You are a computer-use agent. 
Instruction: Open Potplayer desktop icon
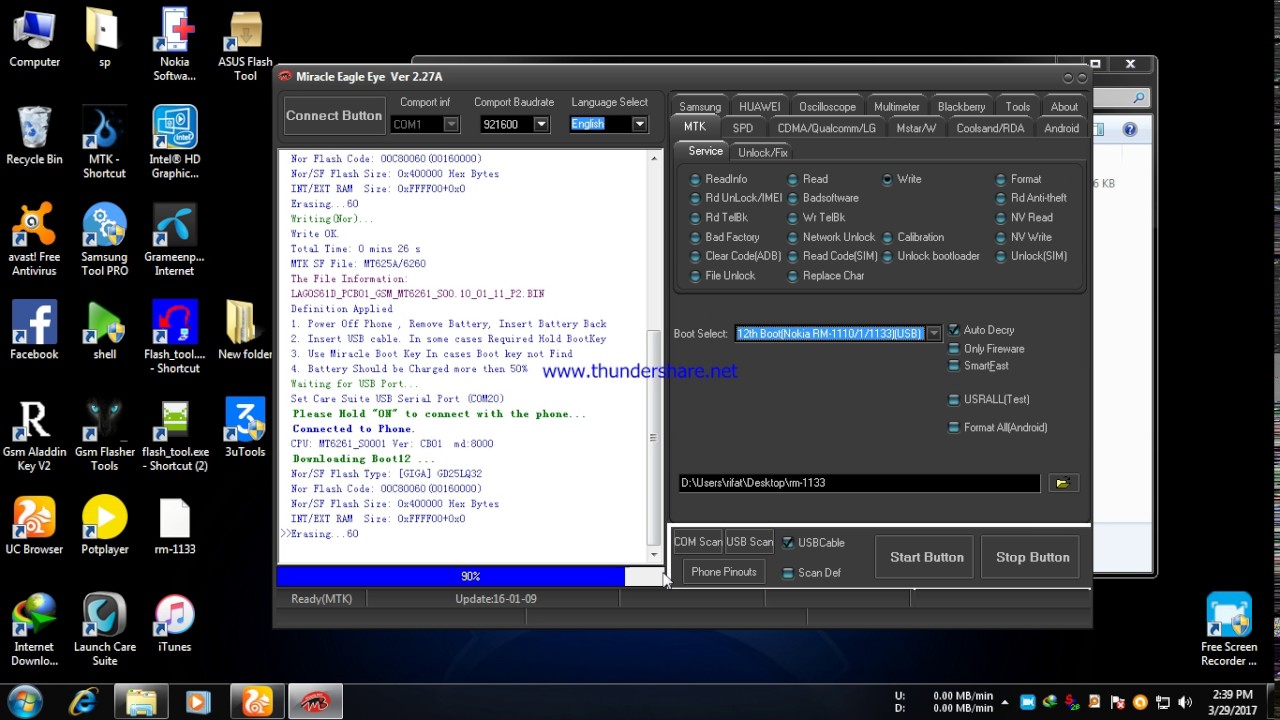[104, 527]
